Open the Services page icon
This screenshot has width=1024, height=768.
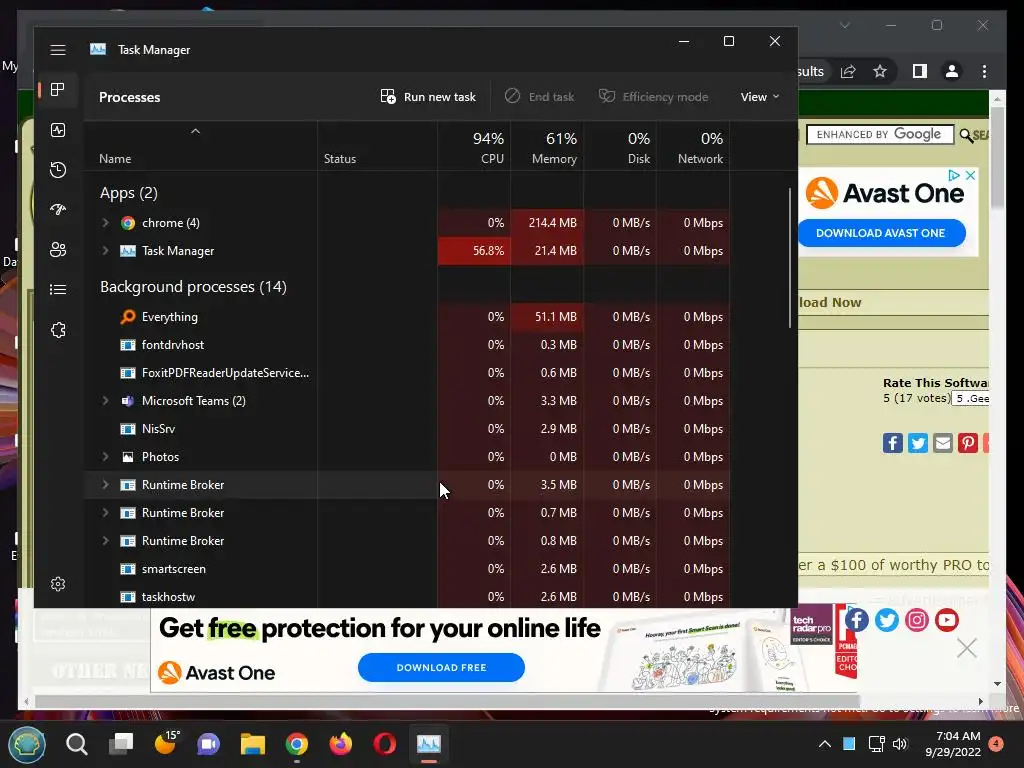click(58, 330)
